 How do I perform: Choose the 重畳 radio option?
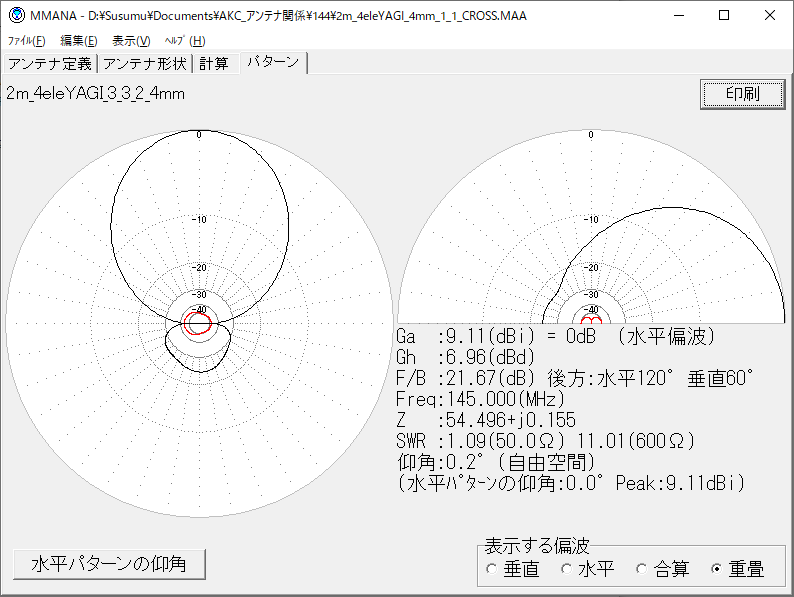pyautogui.click(x=716, y=569)
